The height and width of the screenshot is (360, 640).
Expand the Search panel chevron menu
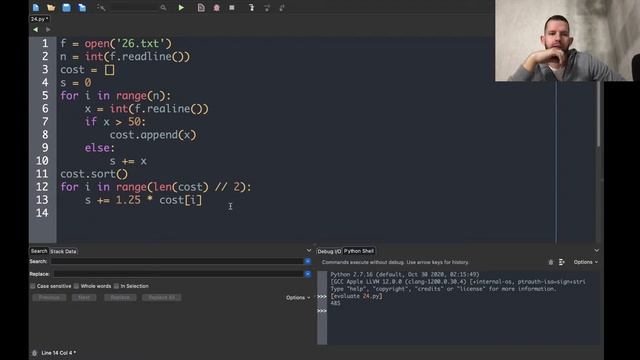point(309,251)
